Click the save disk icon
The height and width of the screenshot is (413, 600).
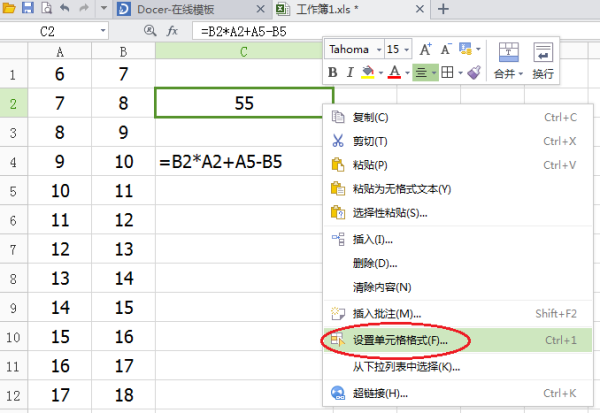tap(28, 8)
